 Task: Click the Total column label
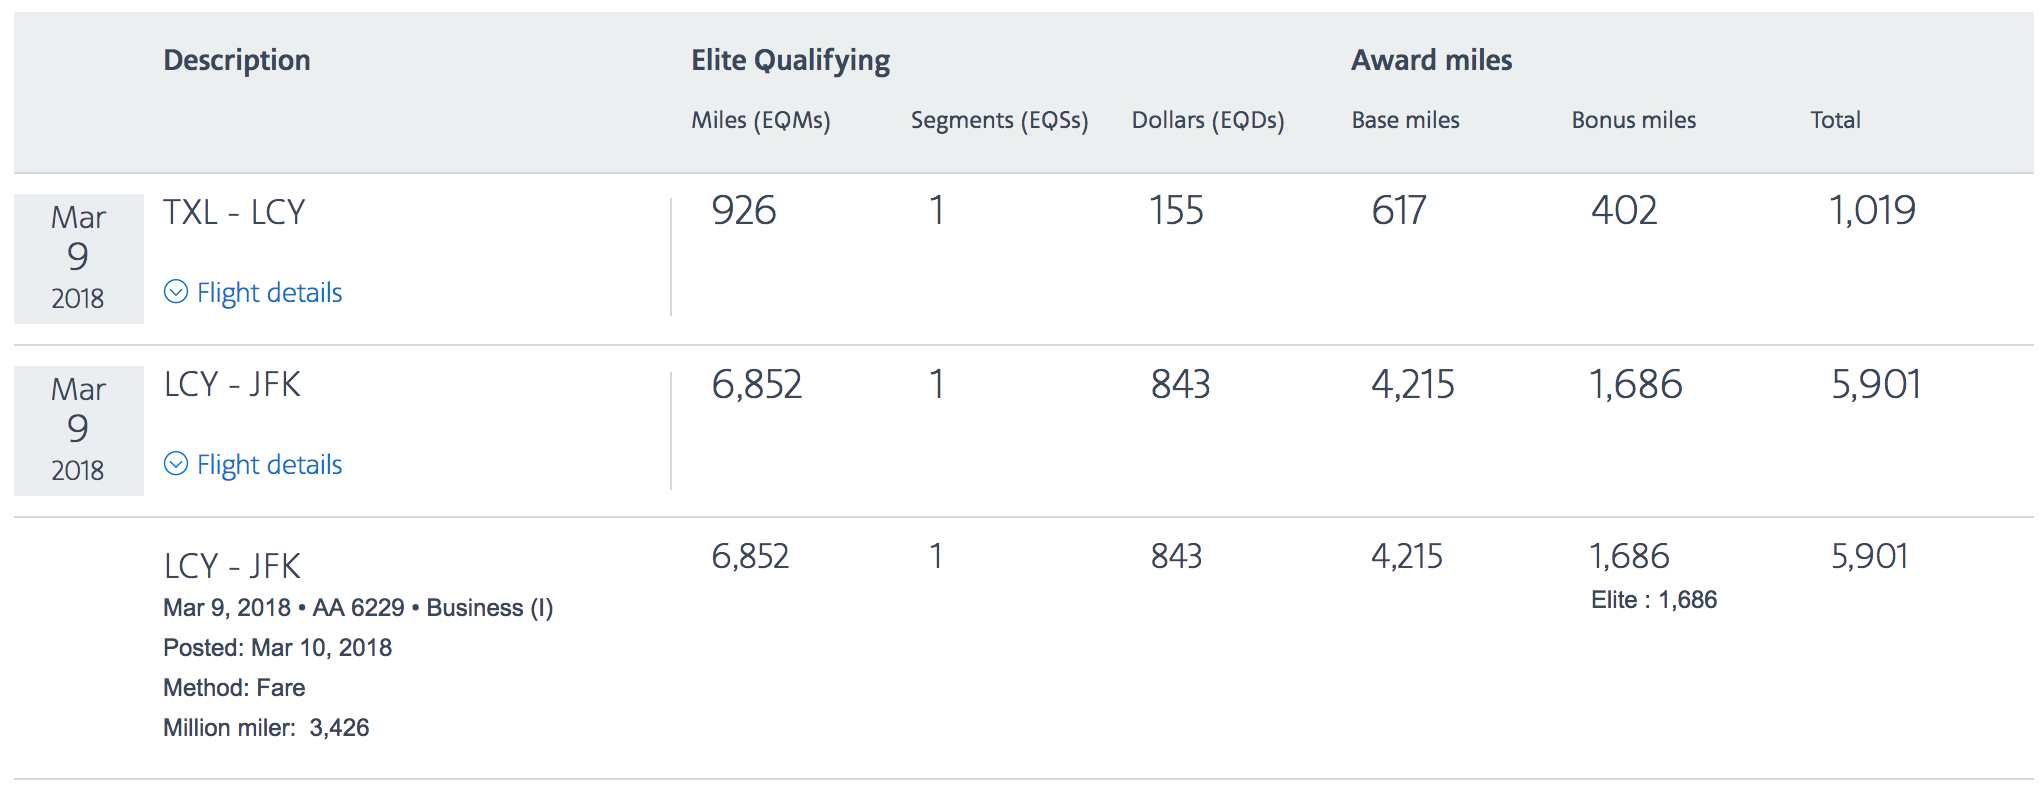coord(1835,121)
